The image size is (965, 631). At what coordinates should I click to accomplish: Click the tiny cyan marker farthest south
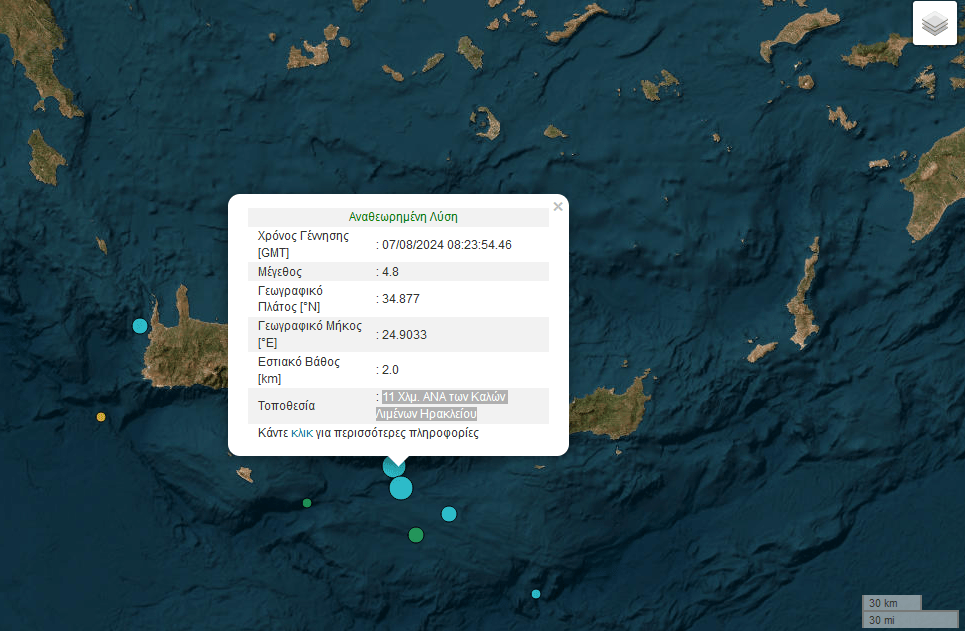pos(536,594)
